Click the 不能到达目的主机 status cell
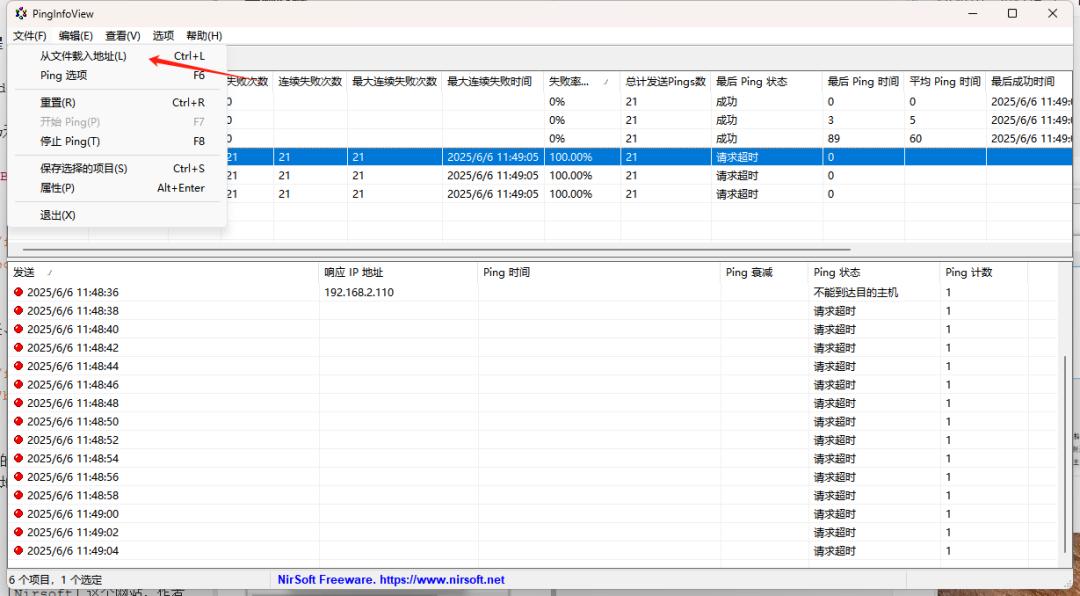 pos(855,292)
